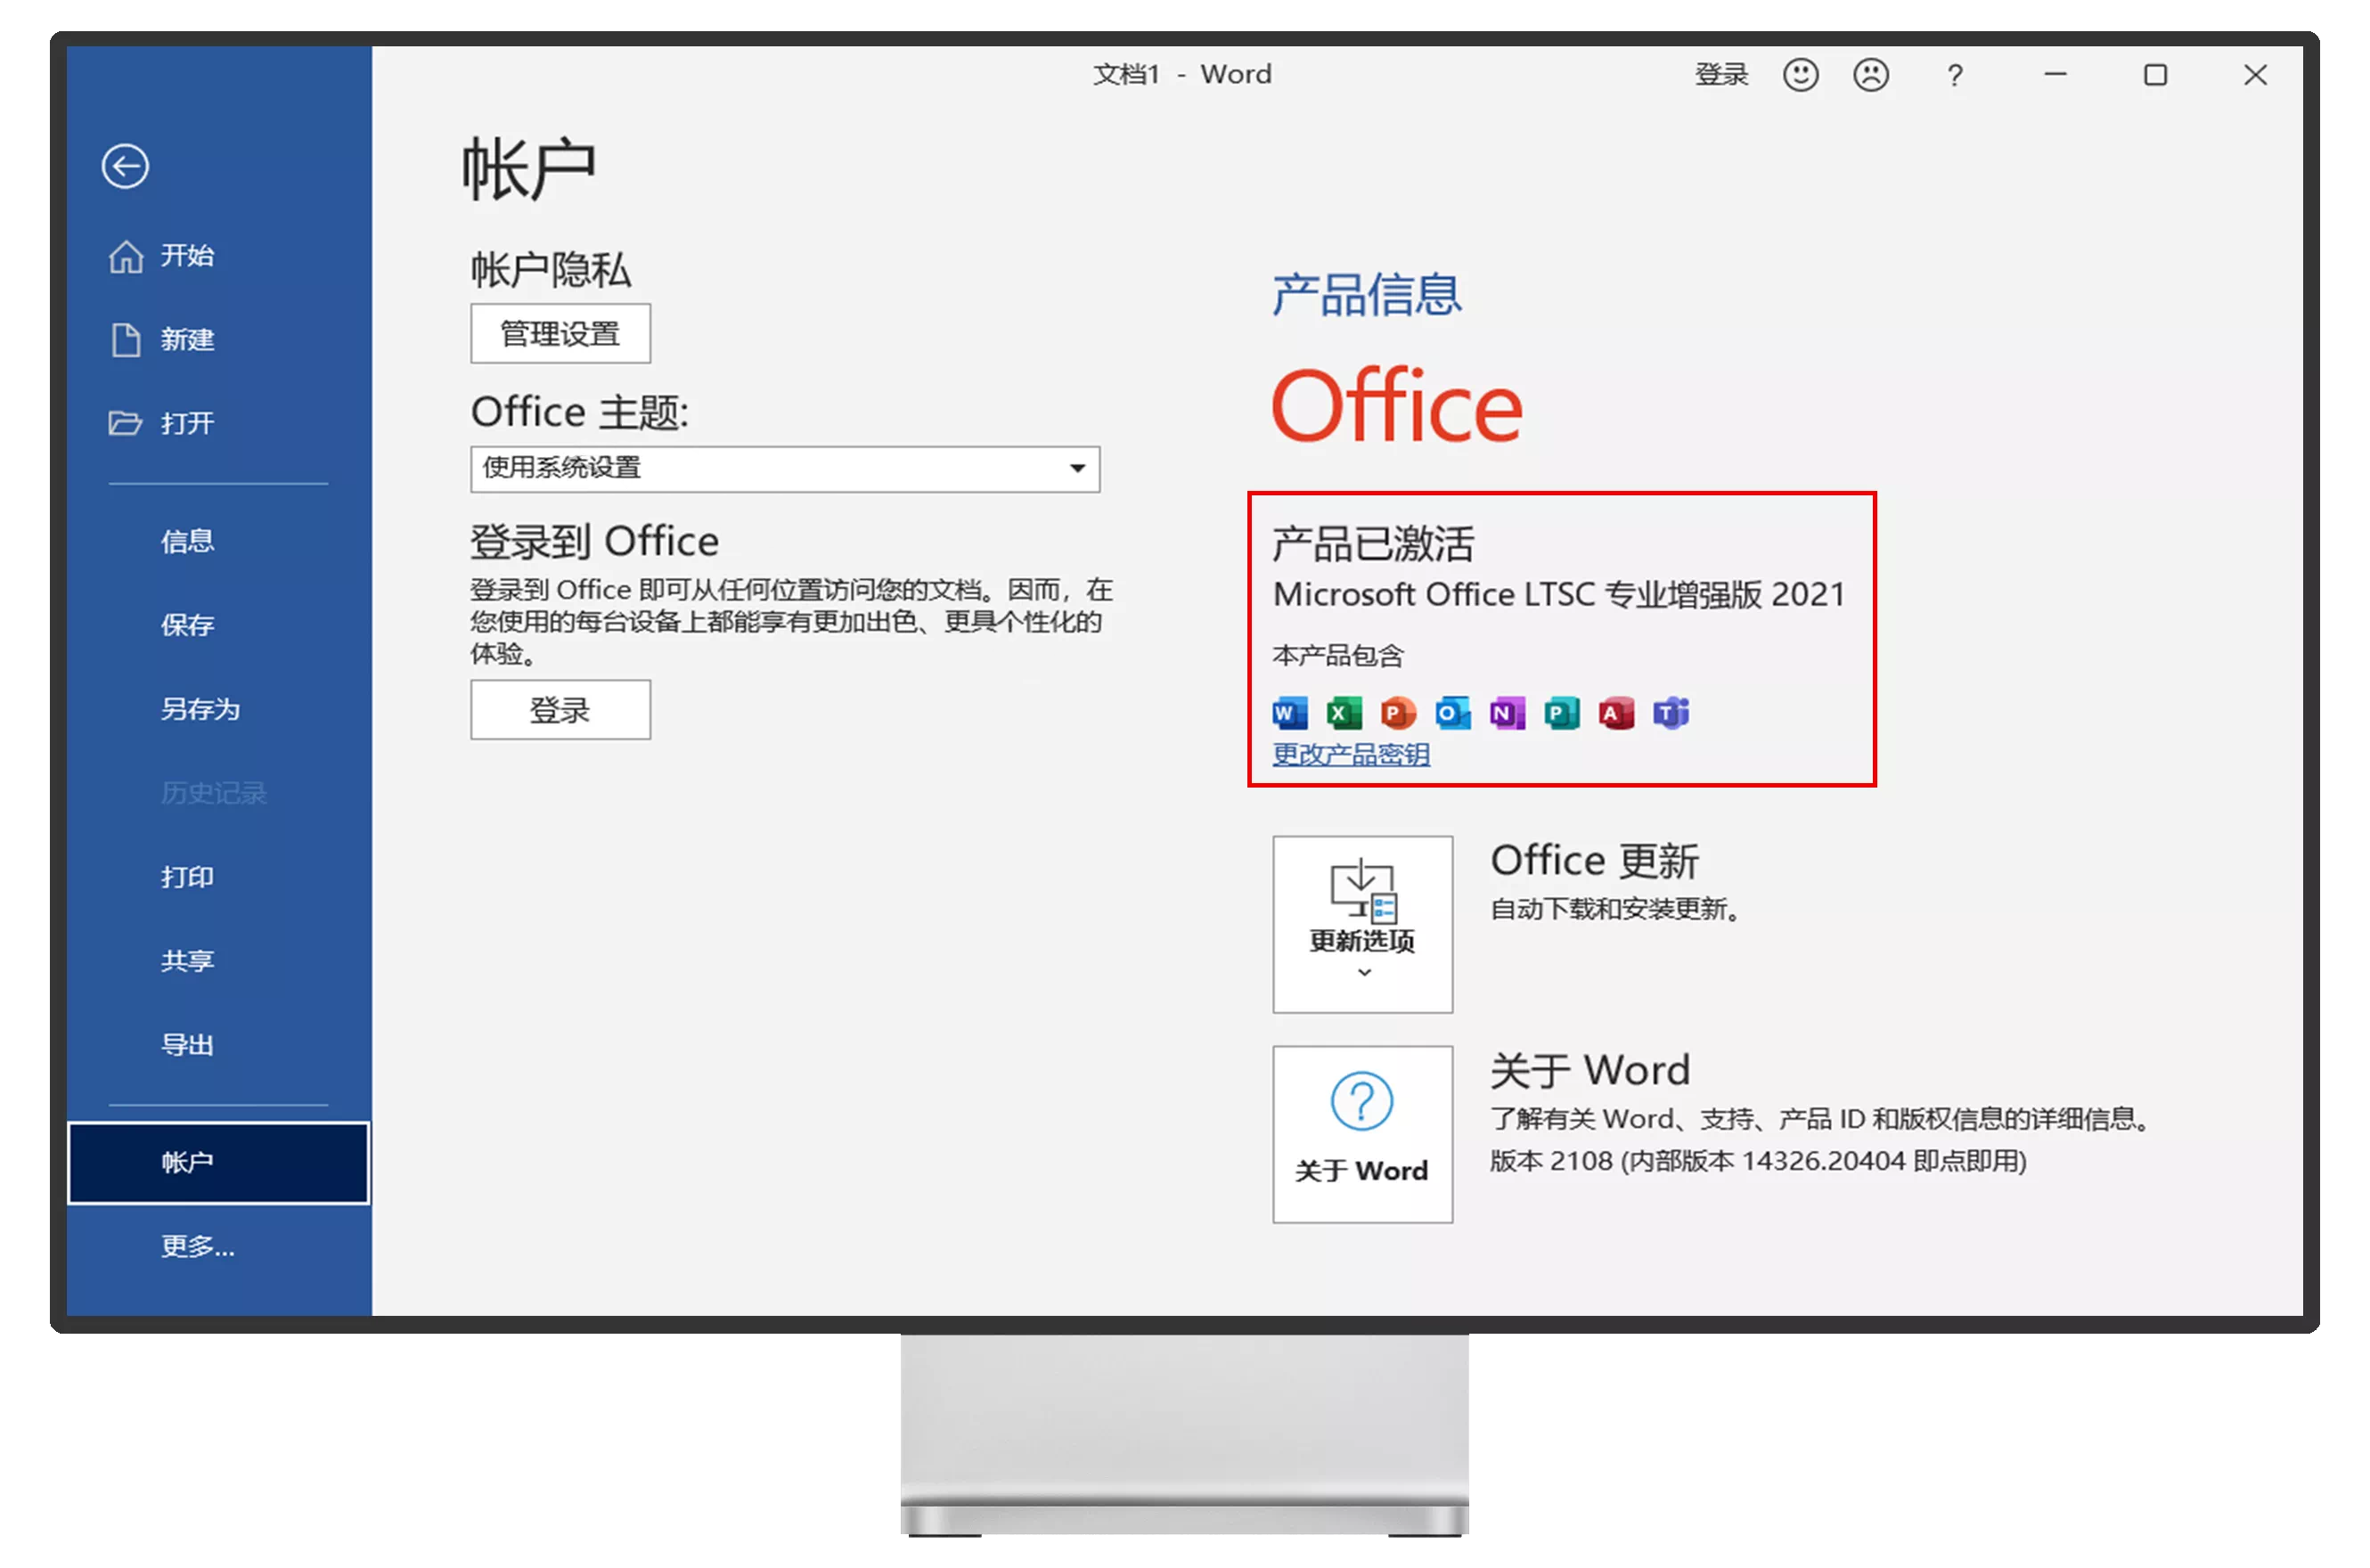Open help with the ? icon
Screen dimensions: 2370x1568
(1954, 75)
